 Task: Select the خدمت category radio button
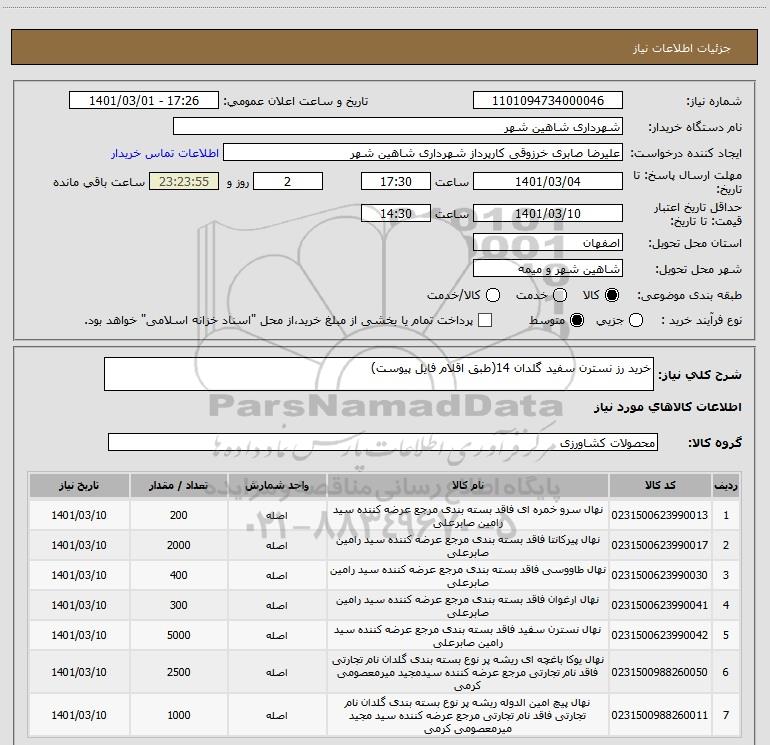[x=560, y=295]
